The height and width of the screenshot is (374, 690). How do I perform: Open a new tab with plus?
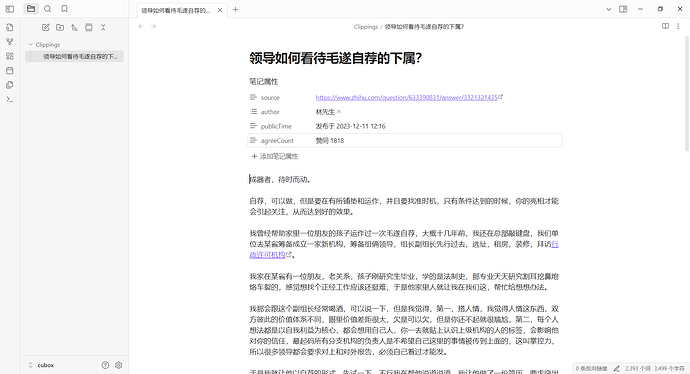click(235, 9)
